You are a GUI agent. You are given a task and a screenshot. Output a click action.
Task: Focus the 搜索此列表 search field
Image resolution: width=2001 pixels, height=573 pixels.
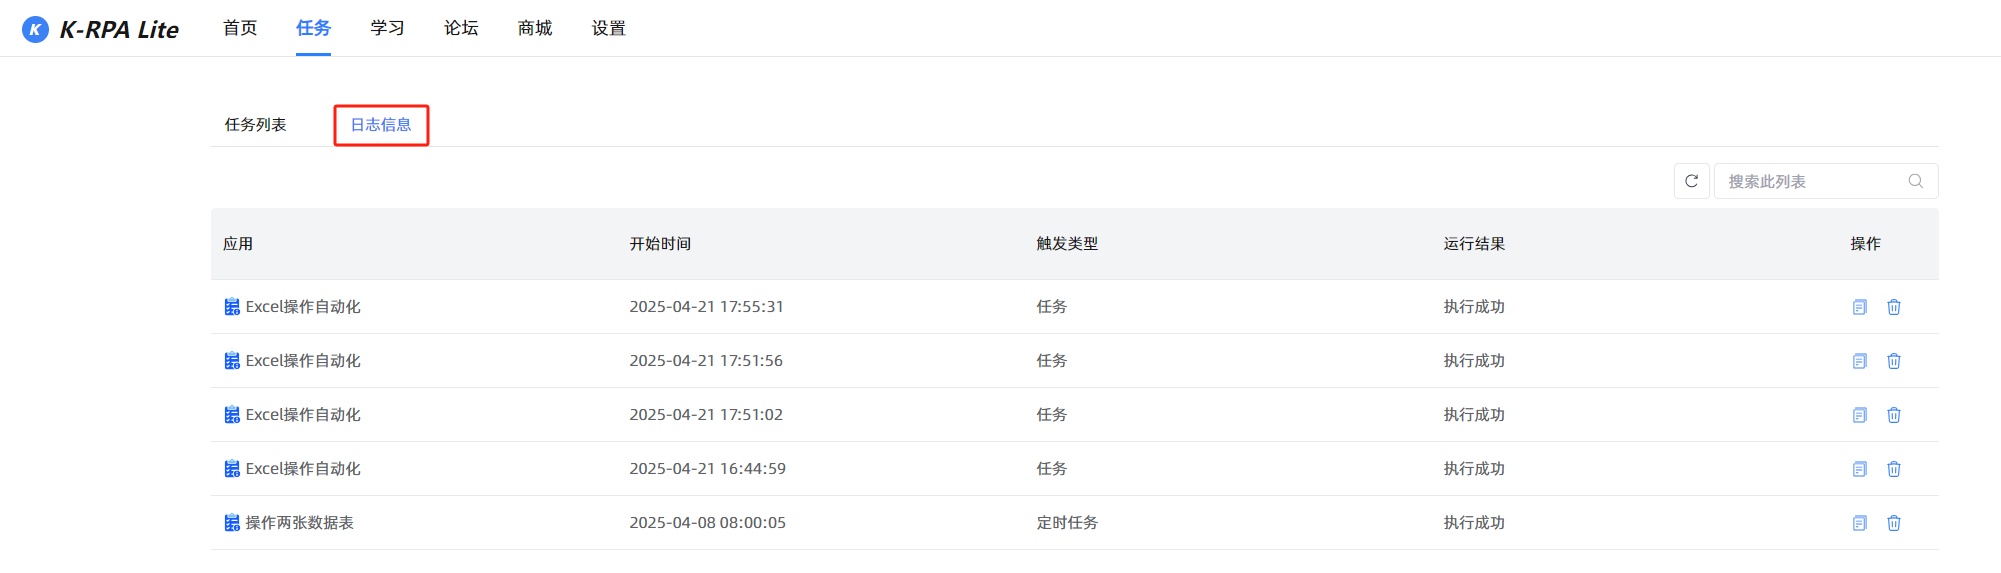[x=1826, y=181]
